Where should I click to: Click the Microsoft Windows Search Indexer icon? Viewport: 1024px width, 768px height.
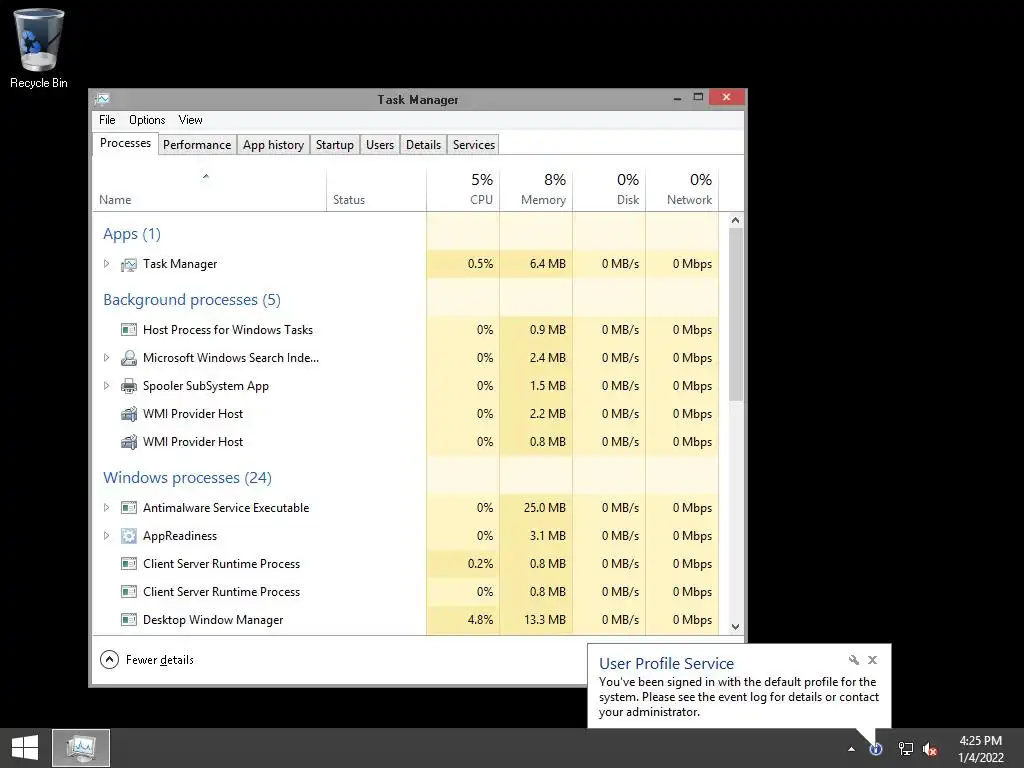tap(129, 358)
